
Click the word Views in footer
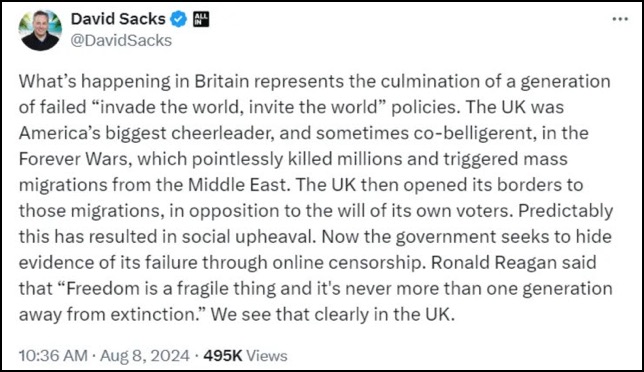[267, 356]
